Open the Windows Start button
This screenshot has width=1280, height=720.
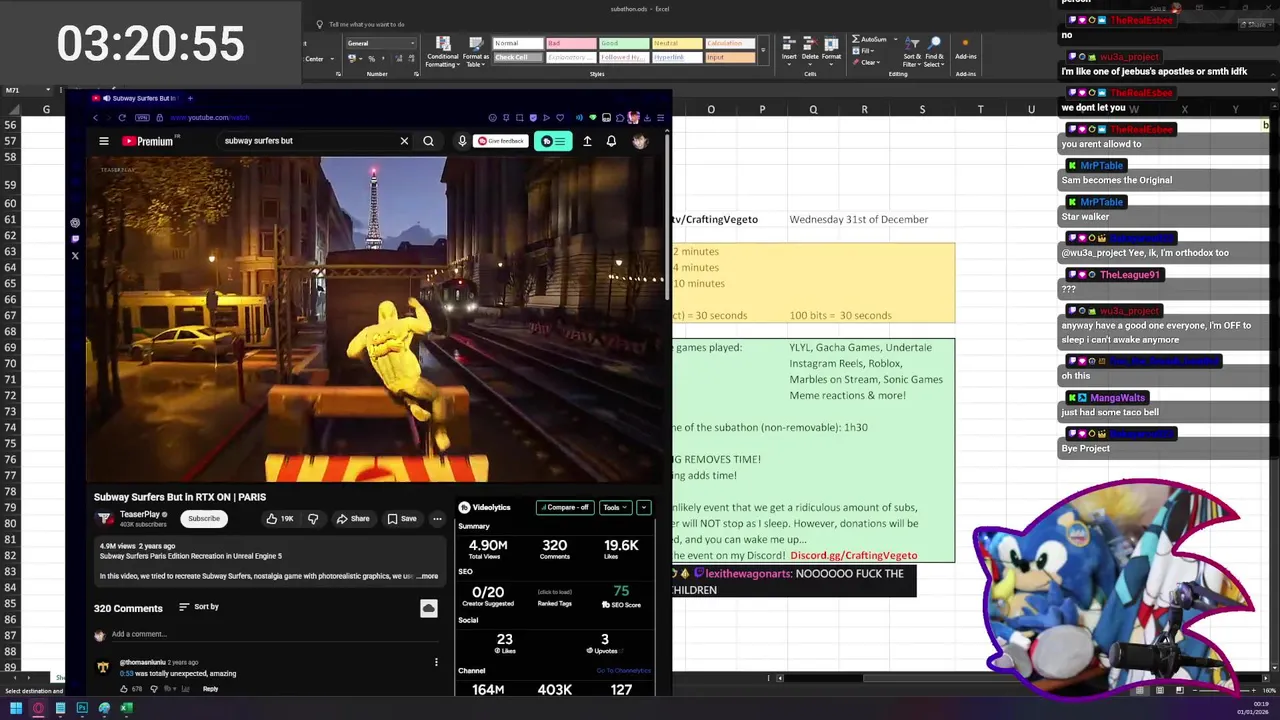pos(16,708)
